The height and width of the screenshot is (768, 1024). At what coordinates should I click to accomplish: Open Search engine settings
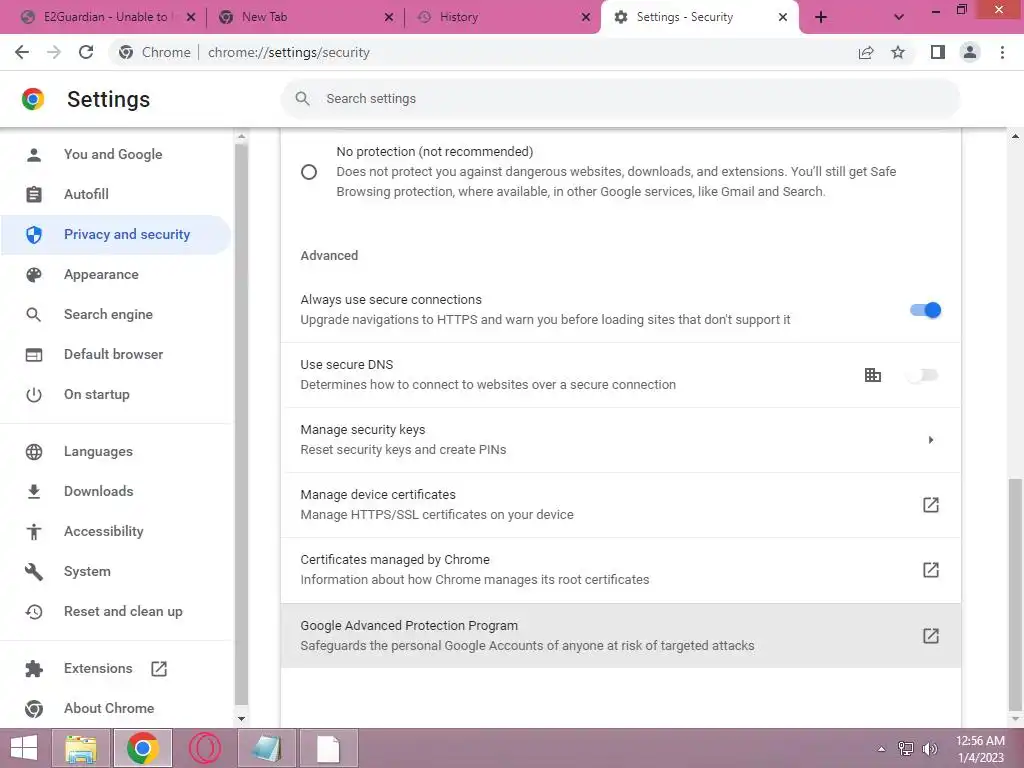(116, 315)
